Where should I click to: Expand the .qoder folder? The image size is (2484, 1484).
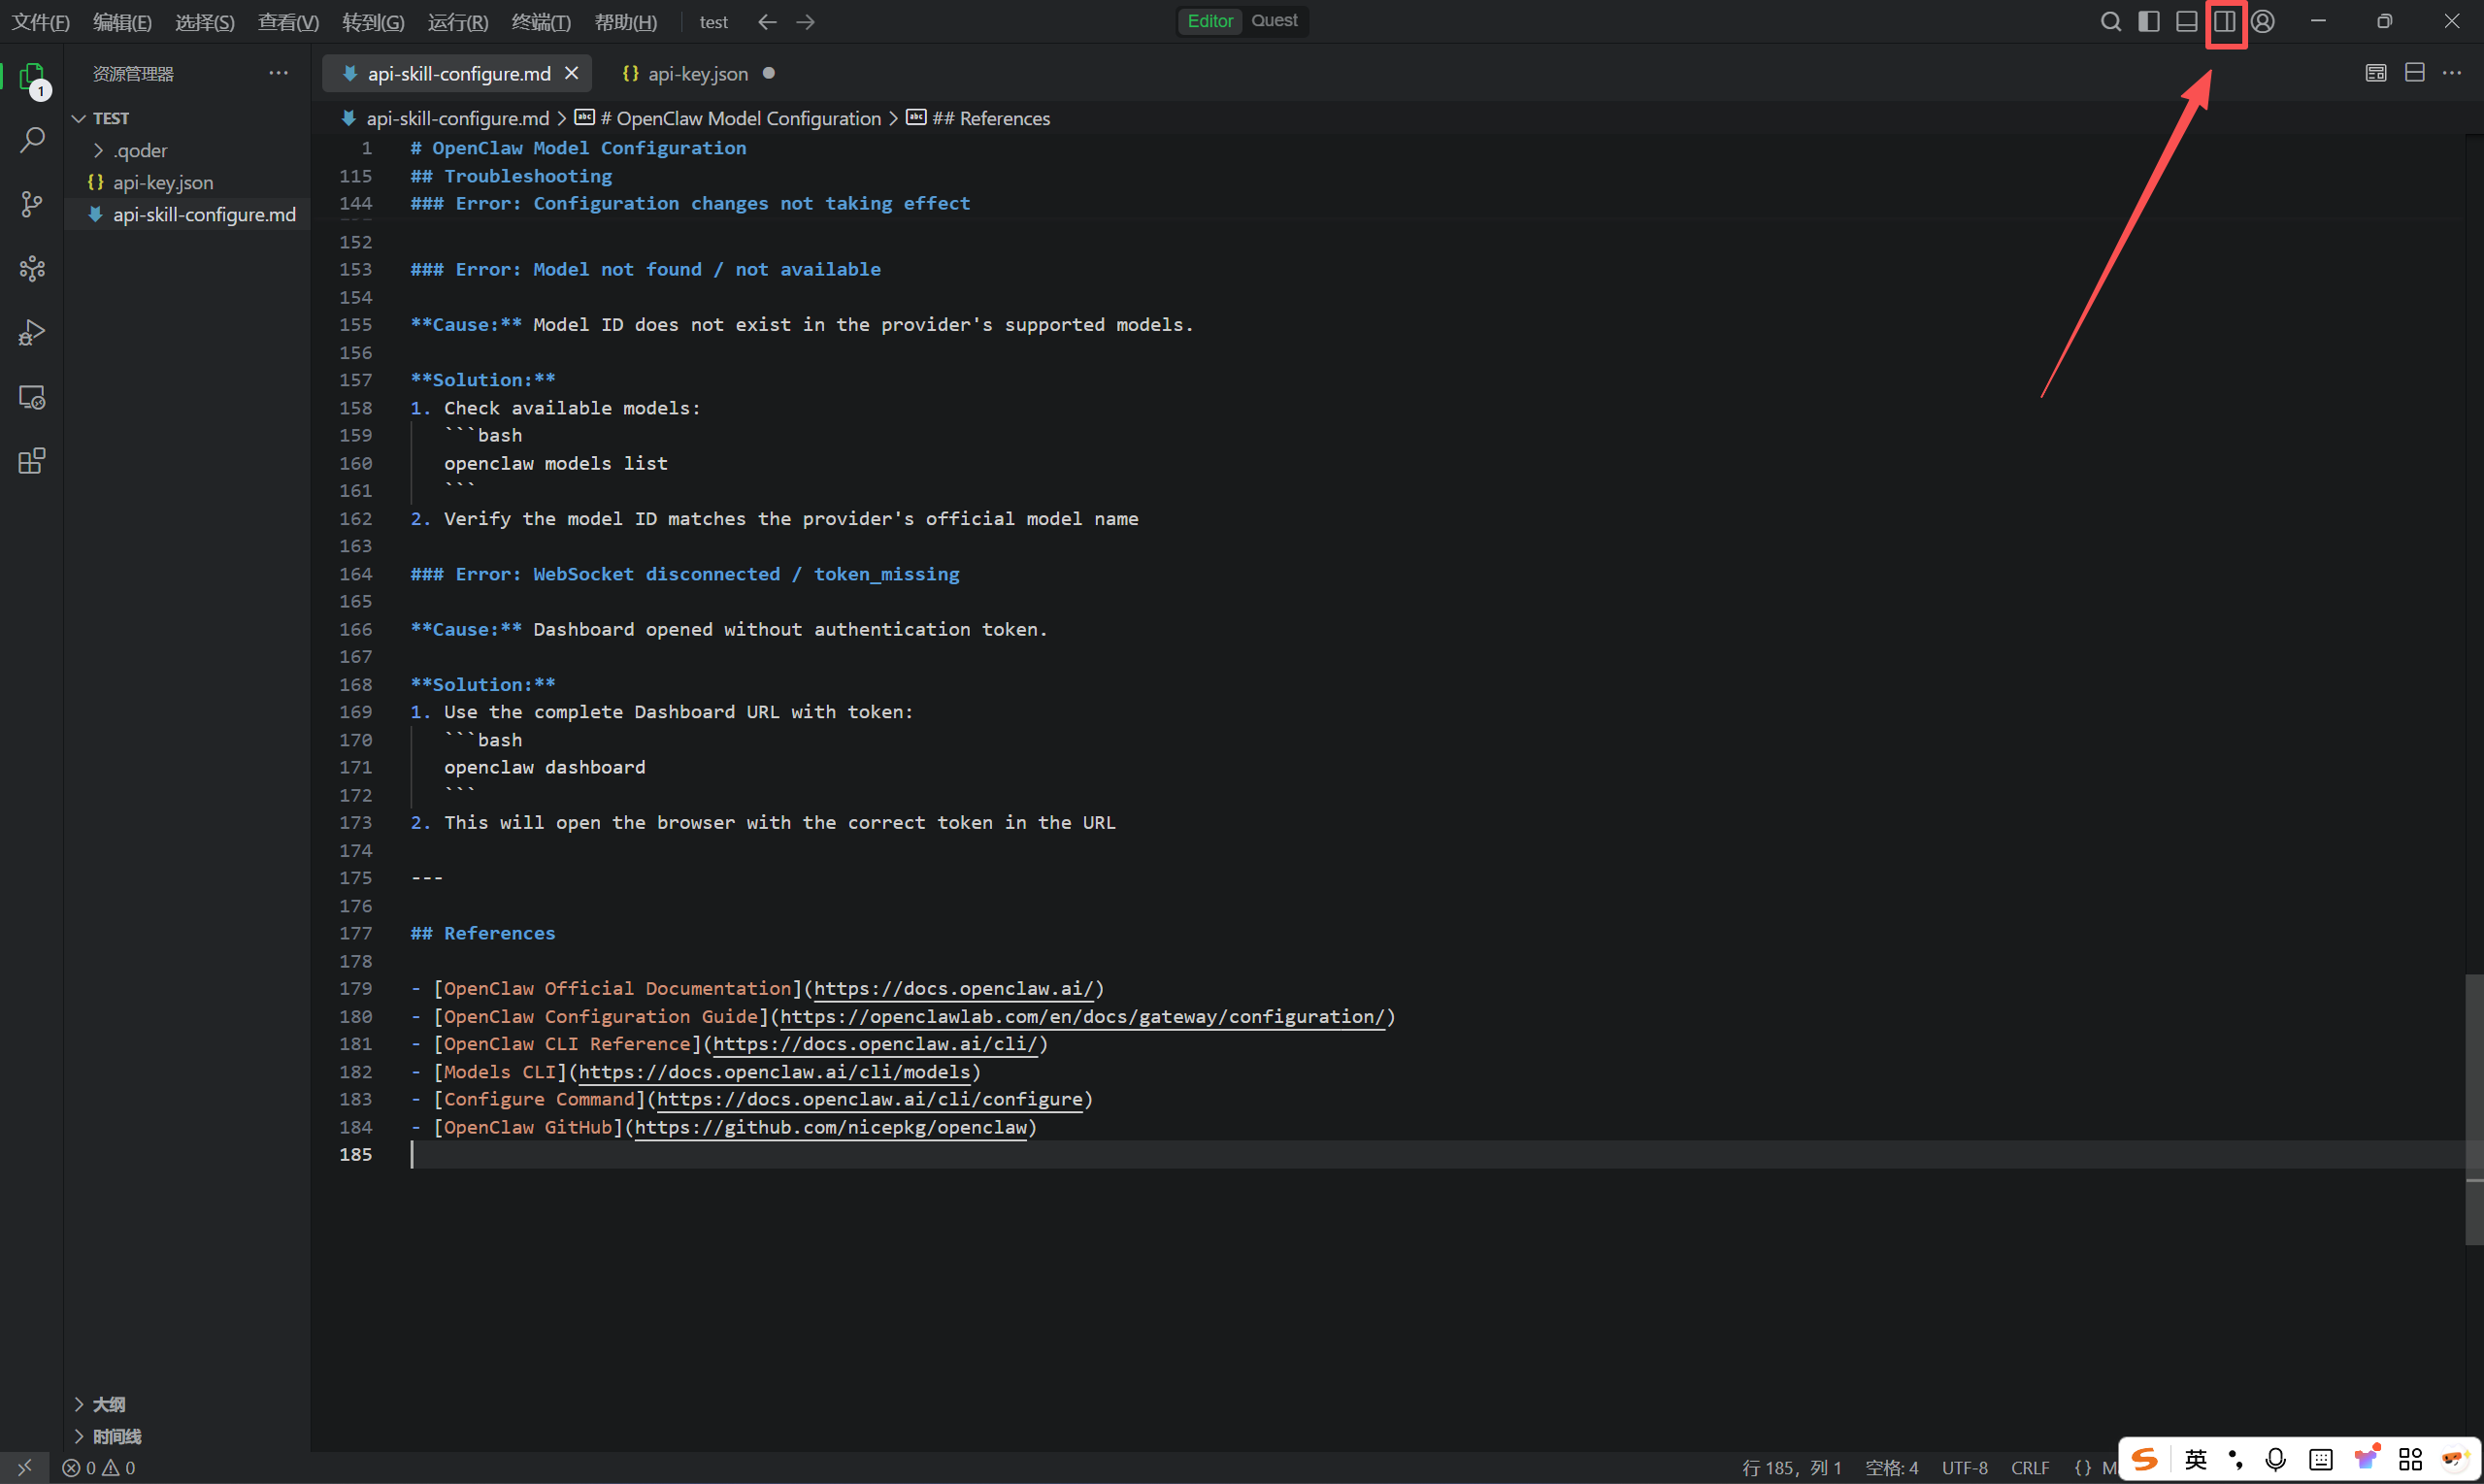pyautogui.click(x=140, y=151)
